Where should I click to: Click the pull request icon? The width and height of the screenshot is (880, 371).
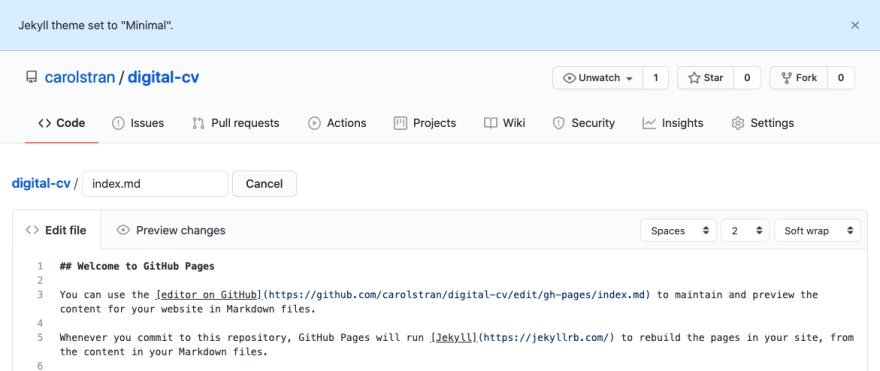click(x=198, y=123)
